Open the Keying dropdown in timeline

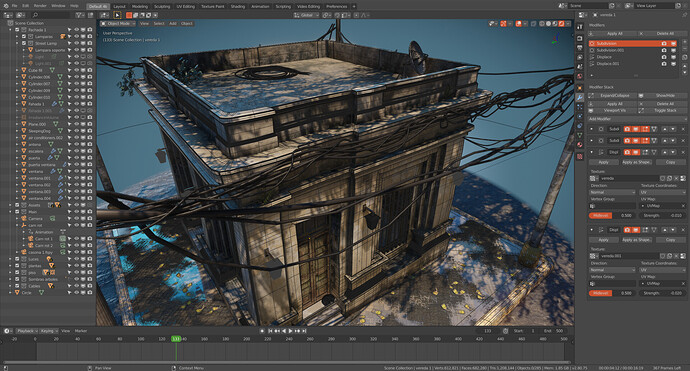point(48,331)
